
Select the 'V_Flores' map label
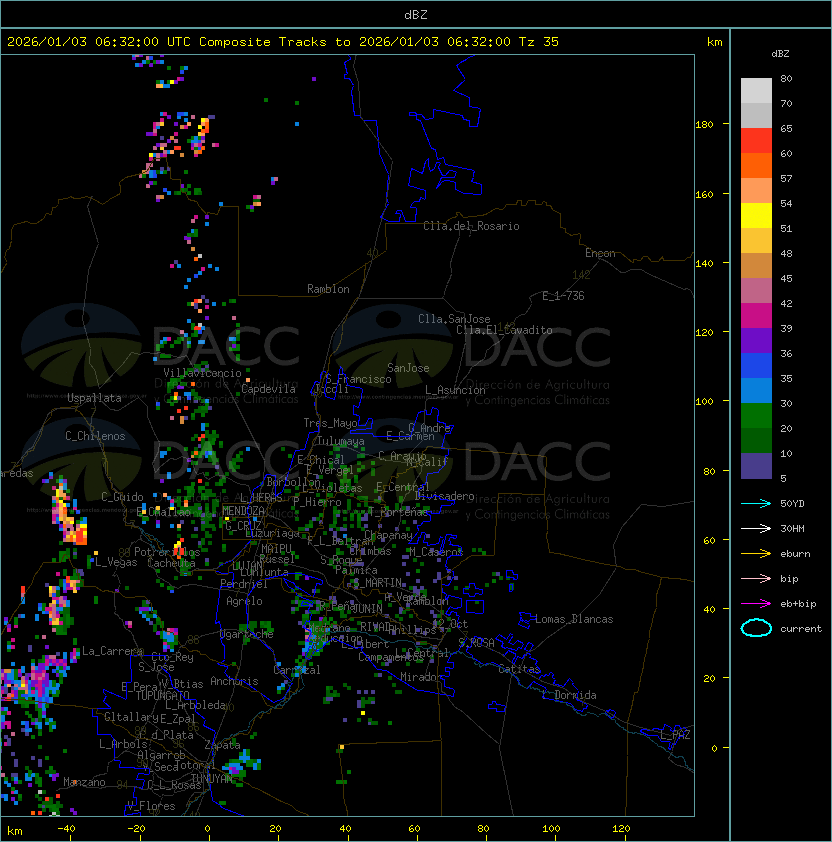pos(151,806)
